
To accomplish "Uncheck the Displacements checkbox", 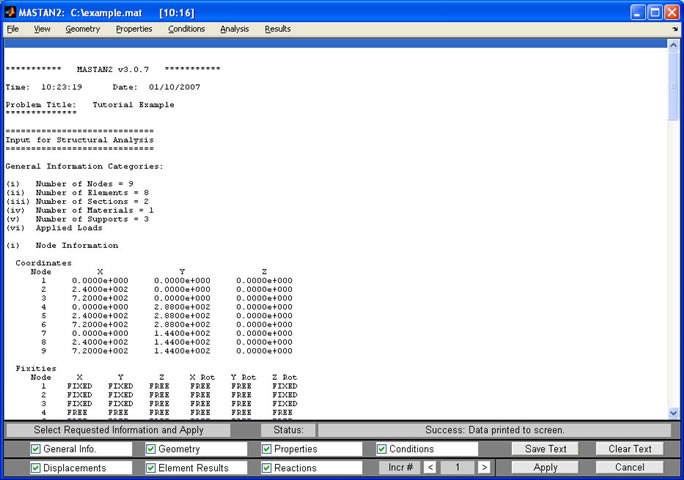I will tap(36, 467).
